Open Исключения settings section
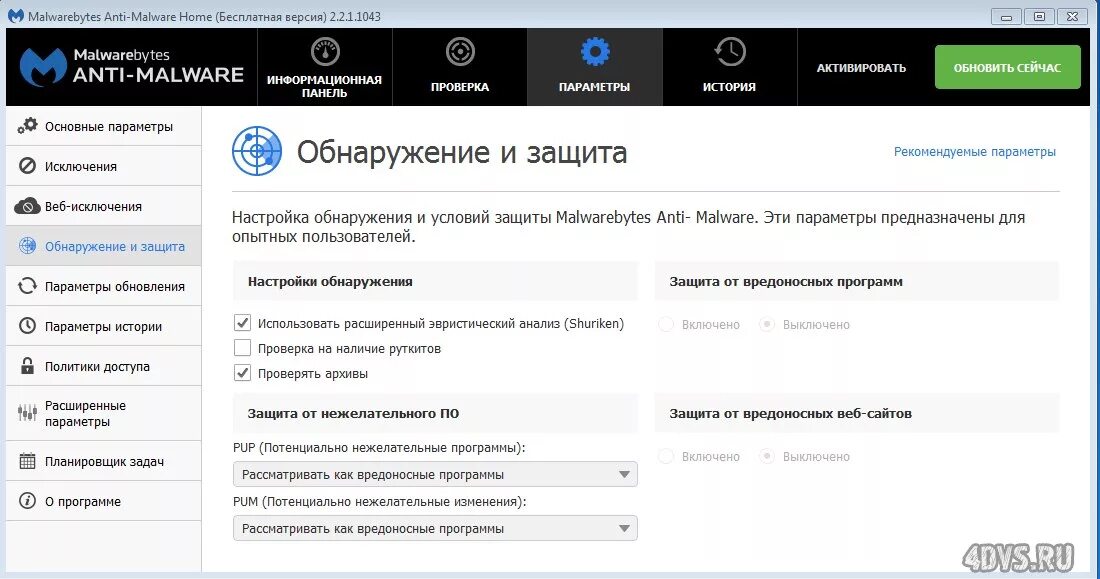 pyautogui.click(x=104, y=166)
